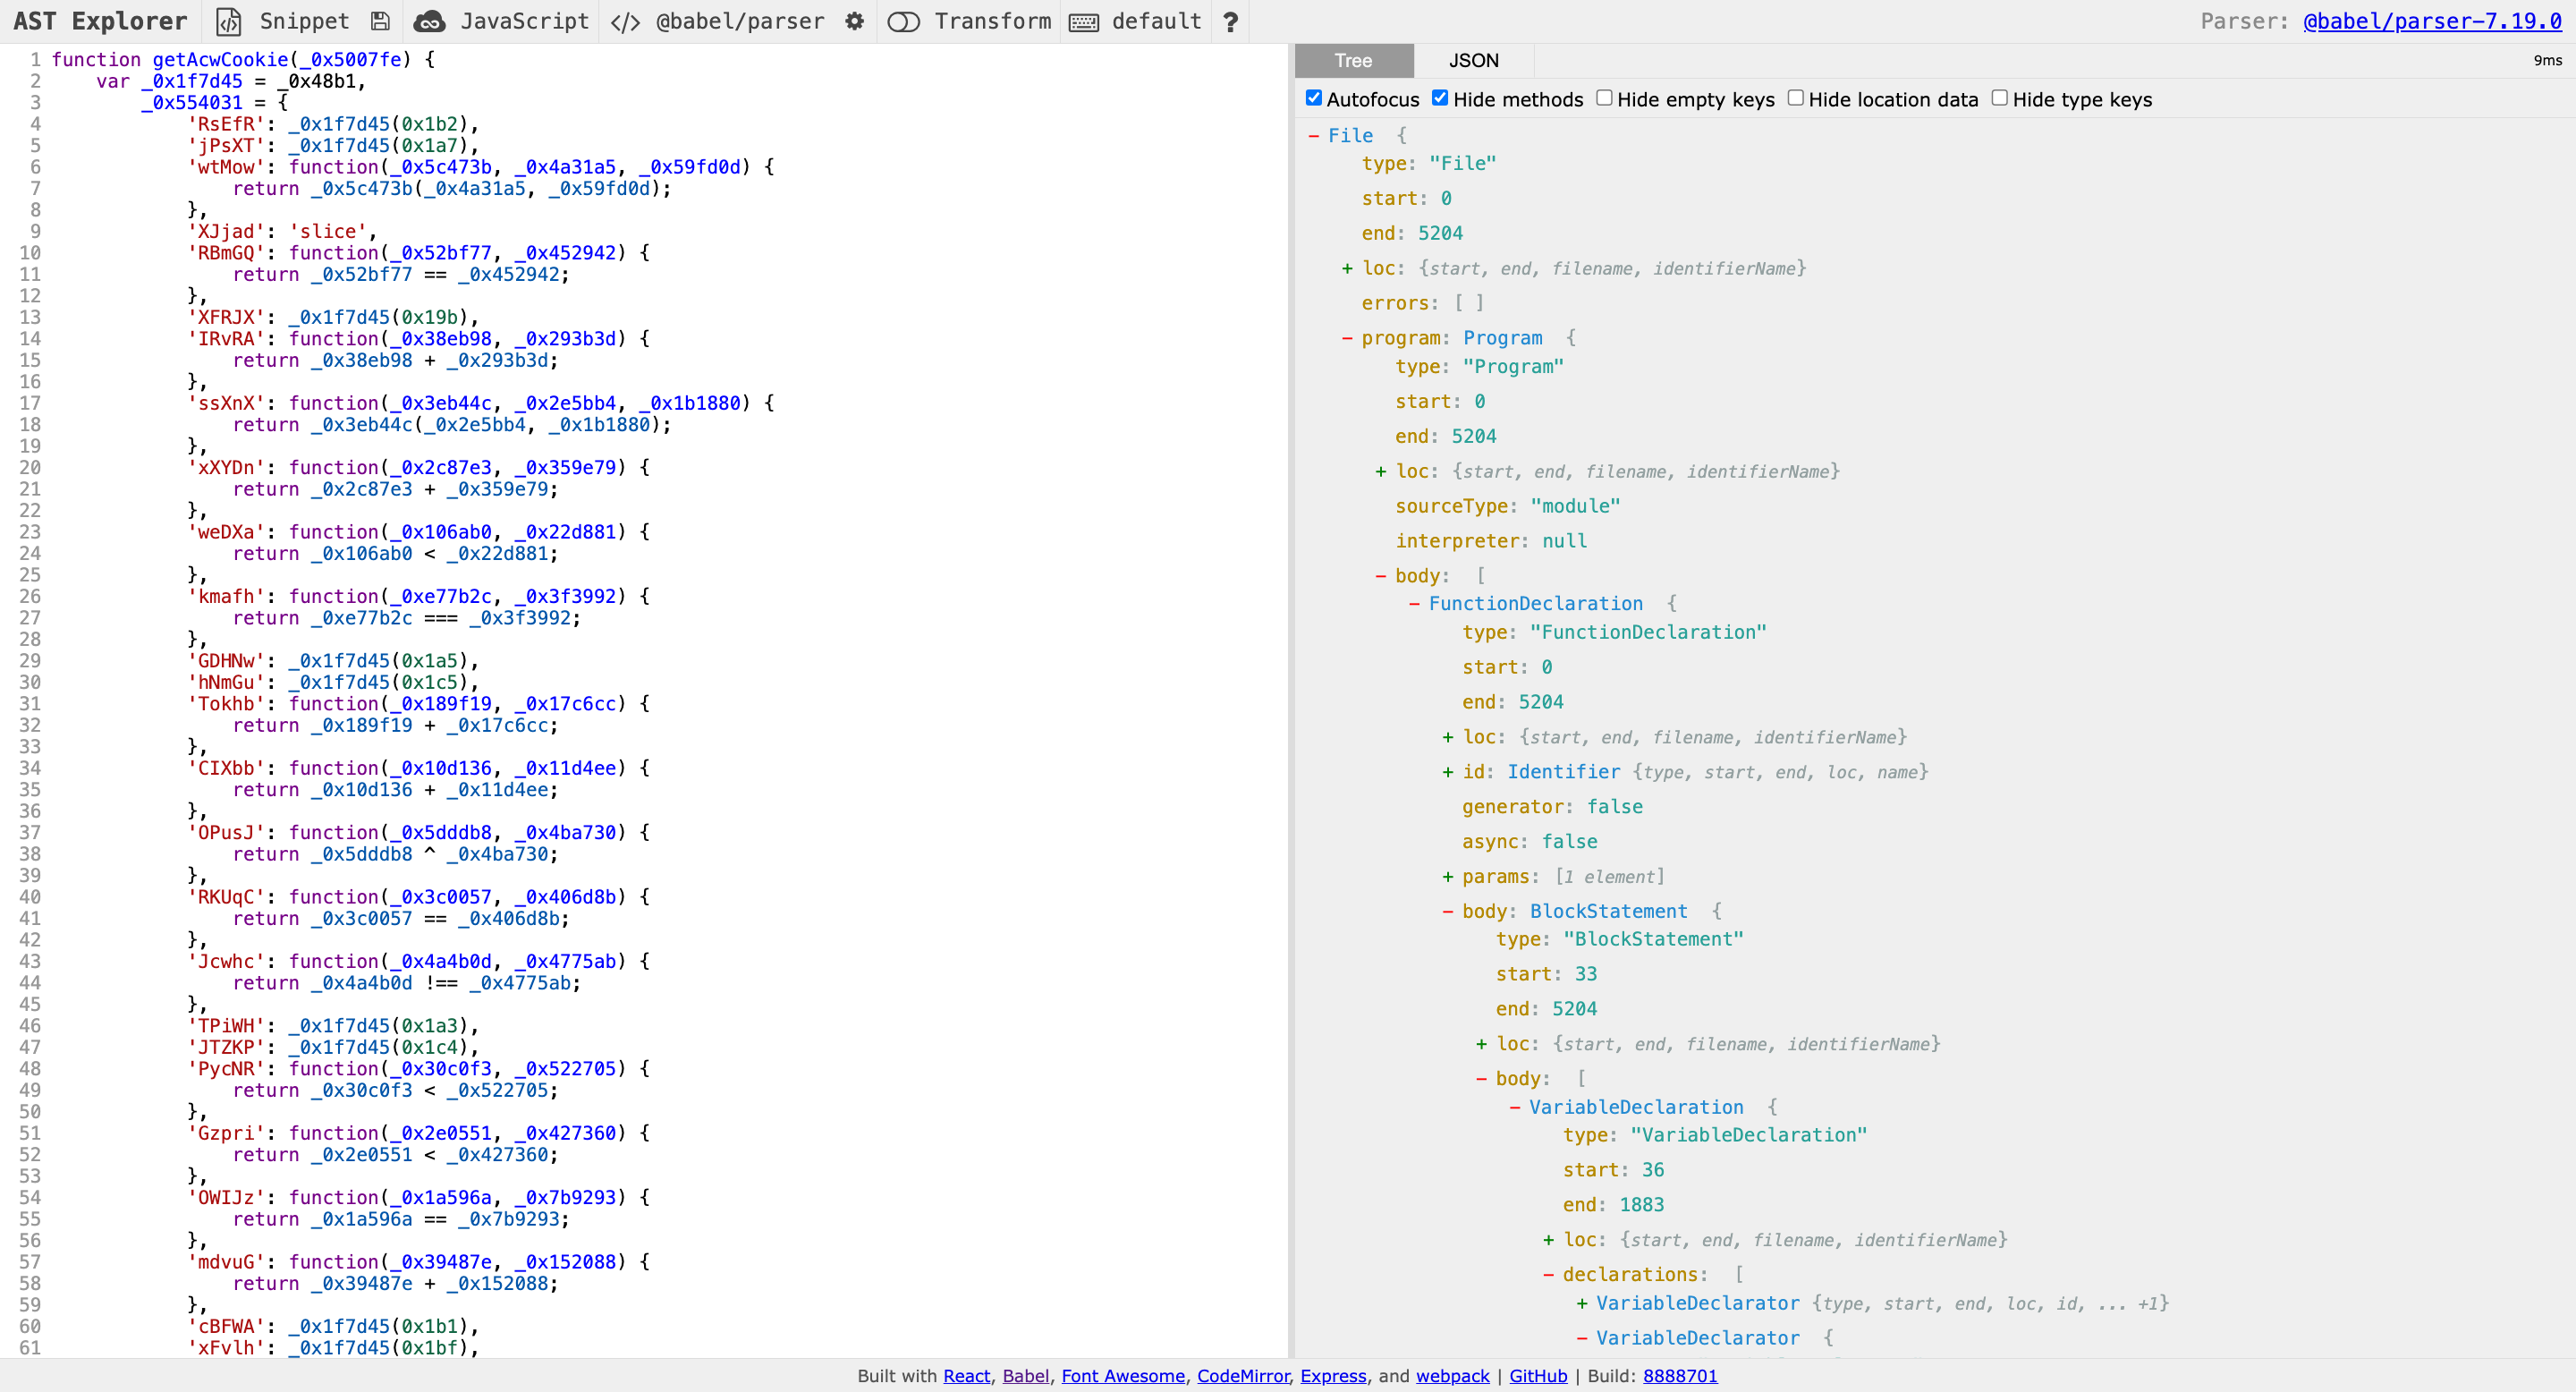Switch to the JSON tab

tap(1473, 60)
